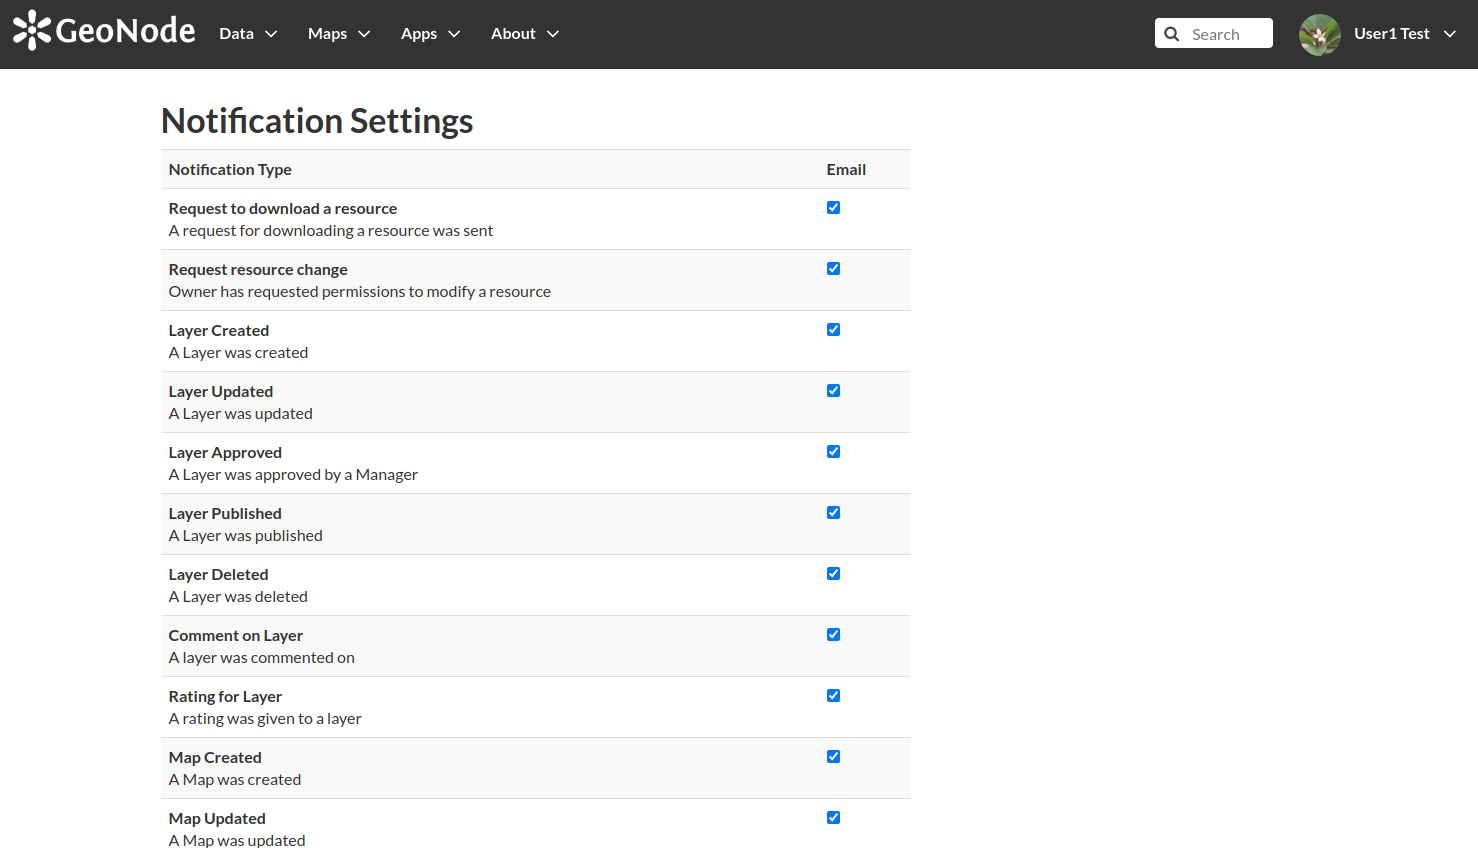The width and height of the screenshot is (1478, 848).
Task: Click 'A layer was commented on' description
Action: coord(262,658)
